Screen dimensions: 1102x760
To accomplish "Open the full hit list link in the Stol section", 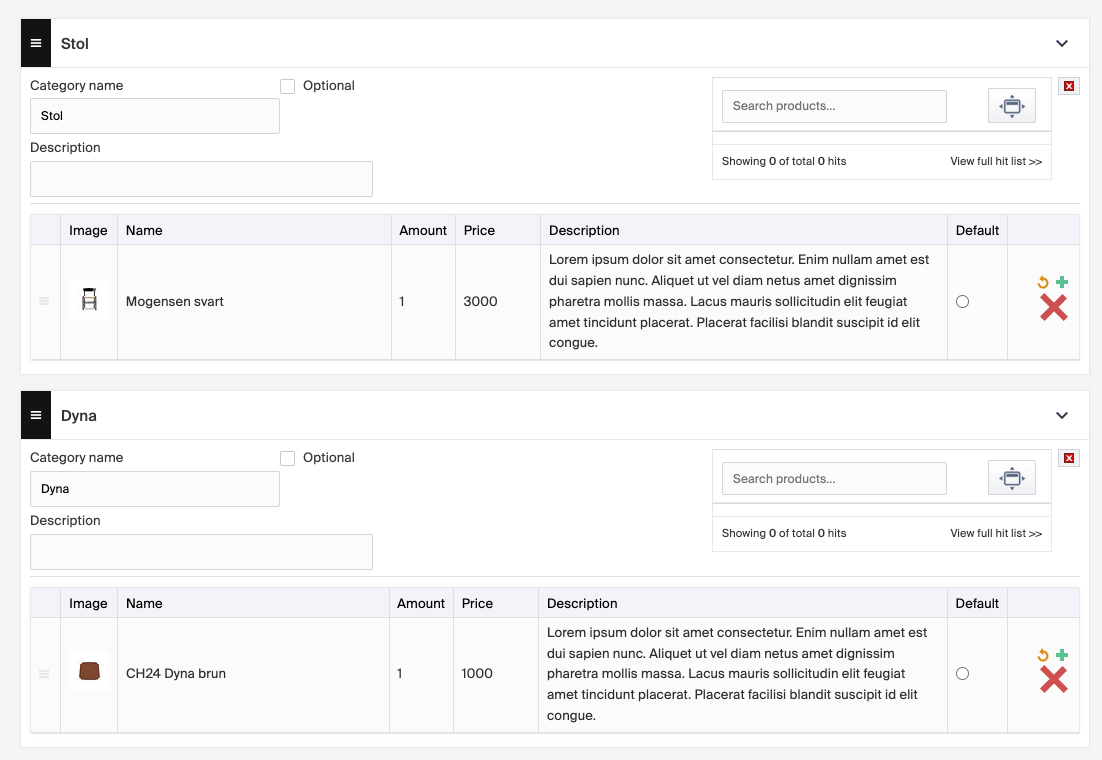I will (x=995, y=161).
